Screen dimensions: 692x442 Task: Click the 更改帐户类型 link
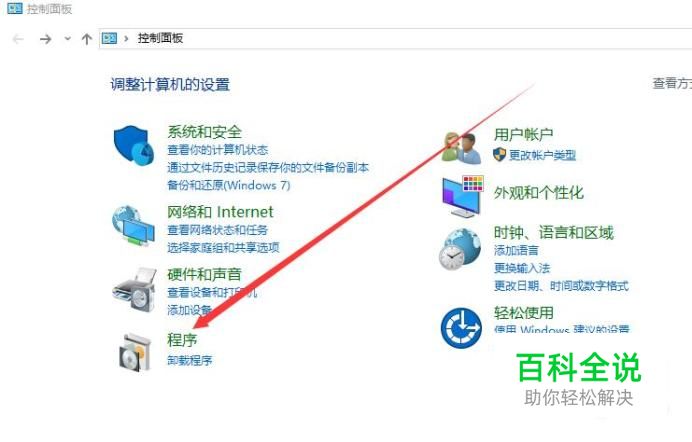tap(542, 155)
